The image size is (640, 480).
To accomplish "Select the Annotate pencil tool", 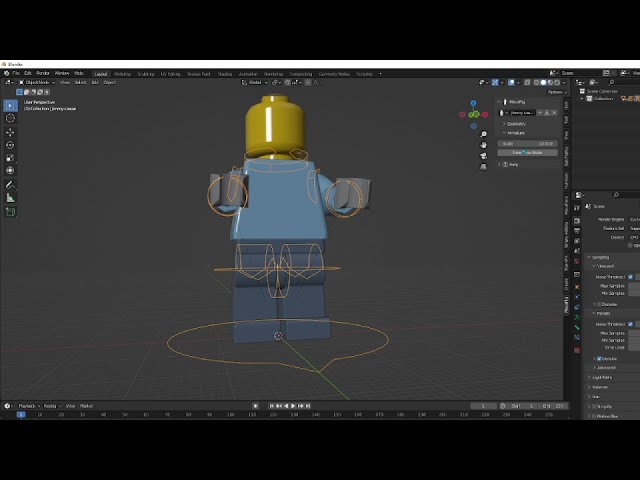I will (x=10, y=185).
